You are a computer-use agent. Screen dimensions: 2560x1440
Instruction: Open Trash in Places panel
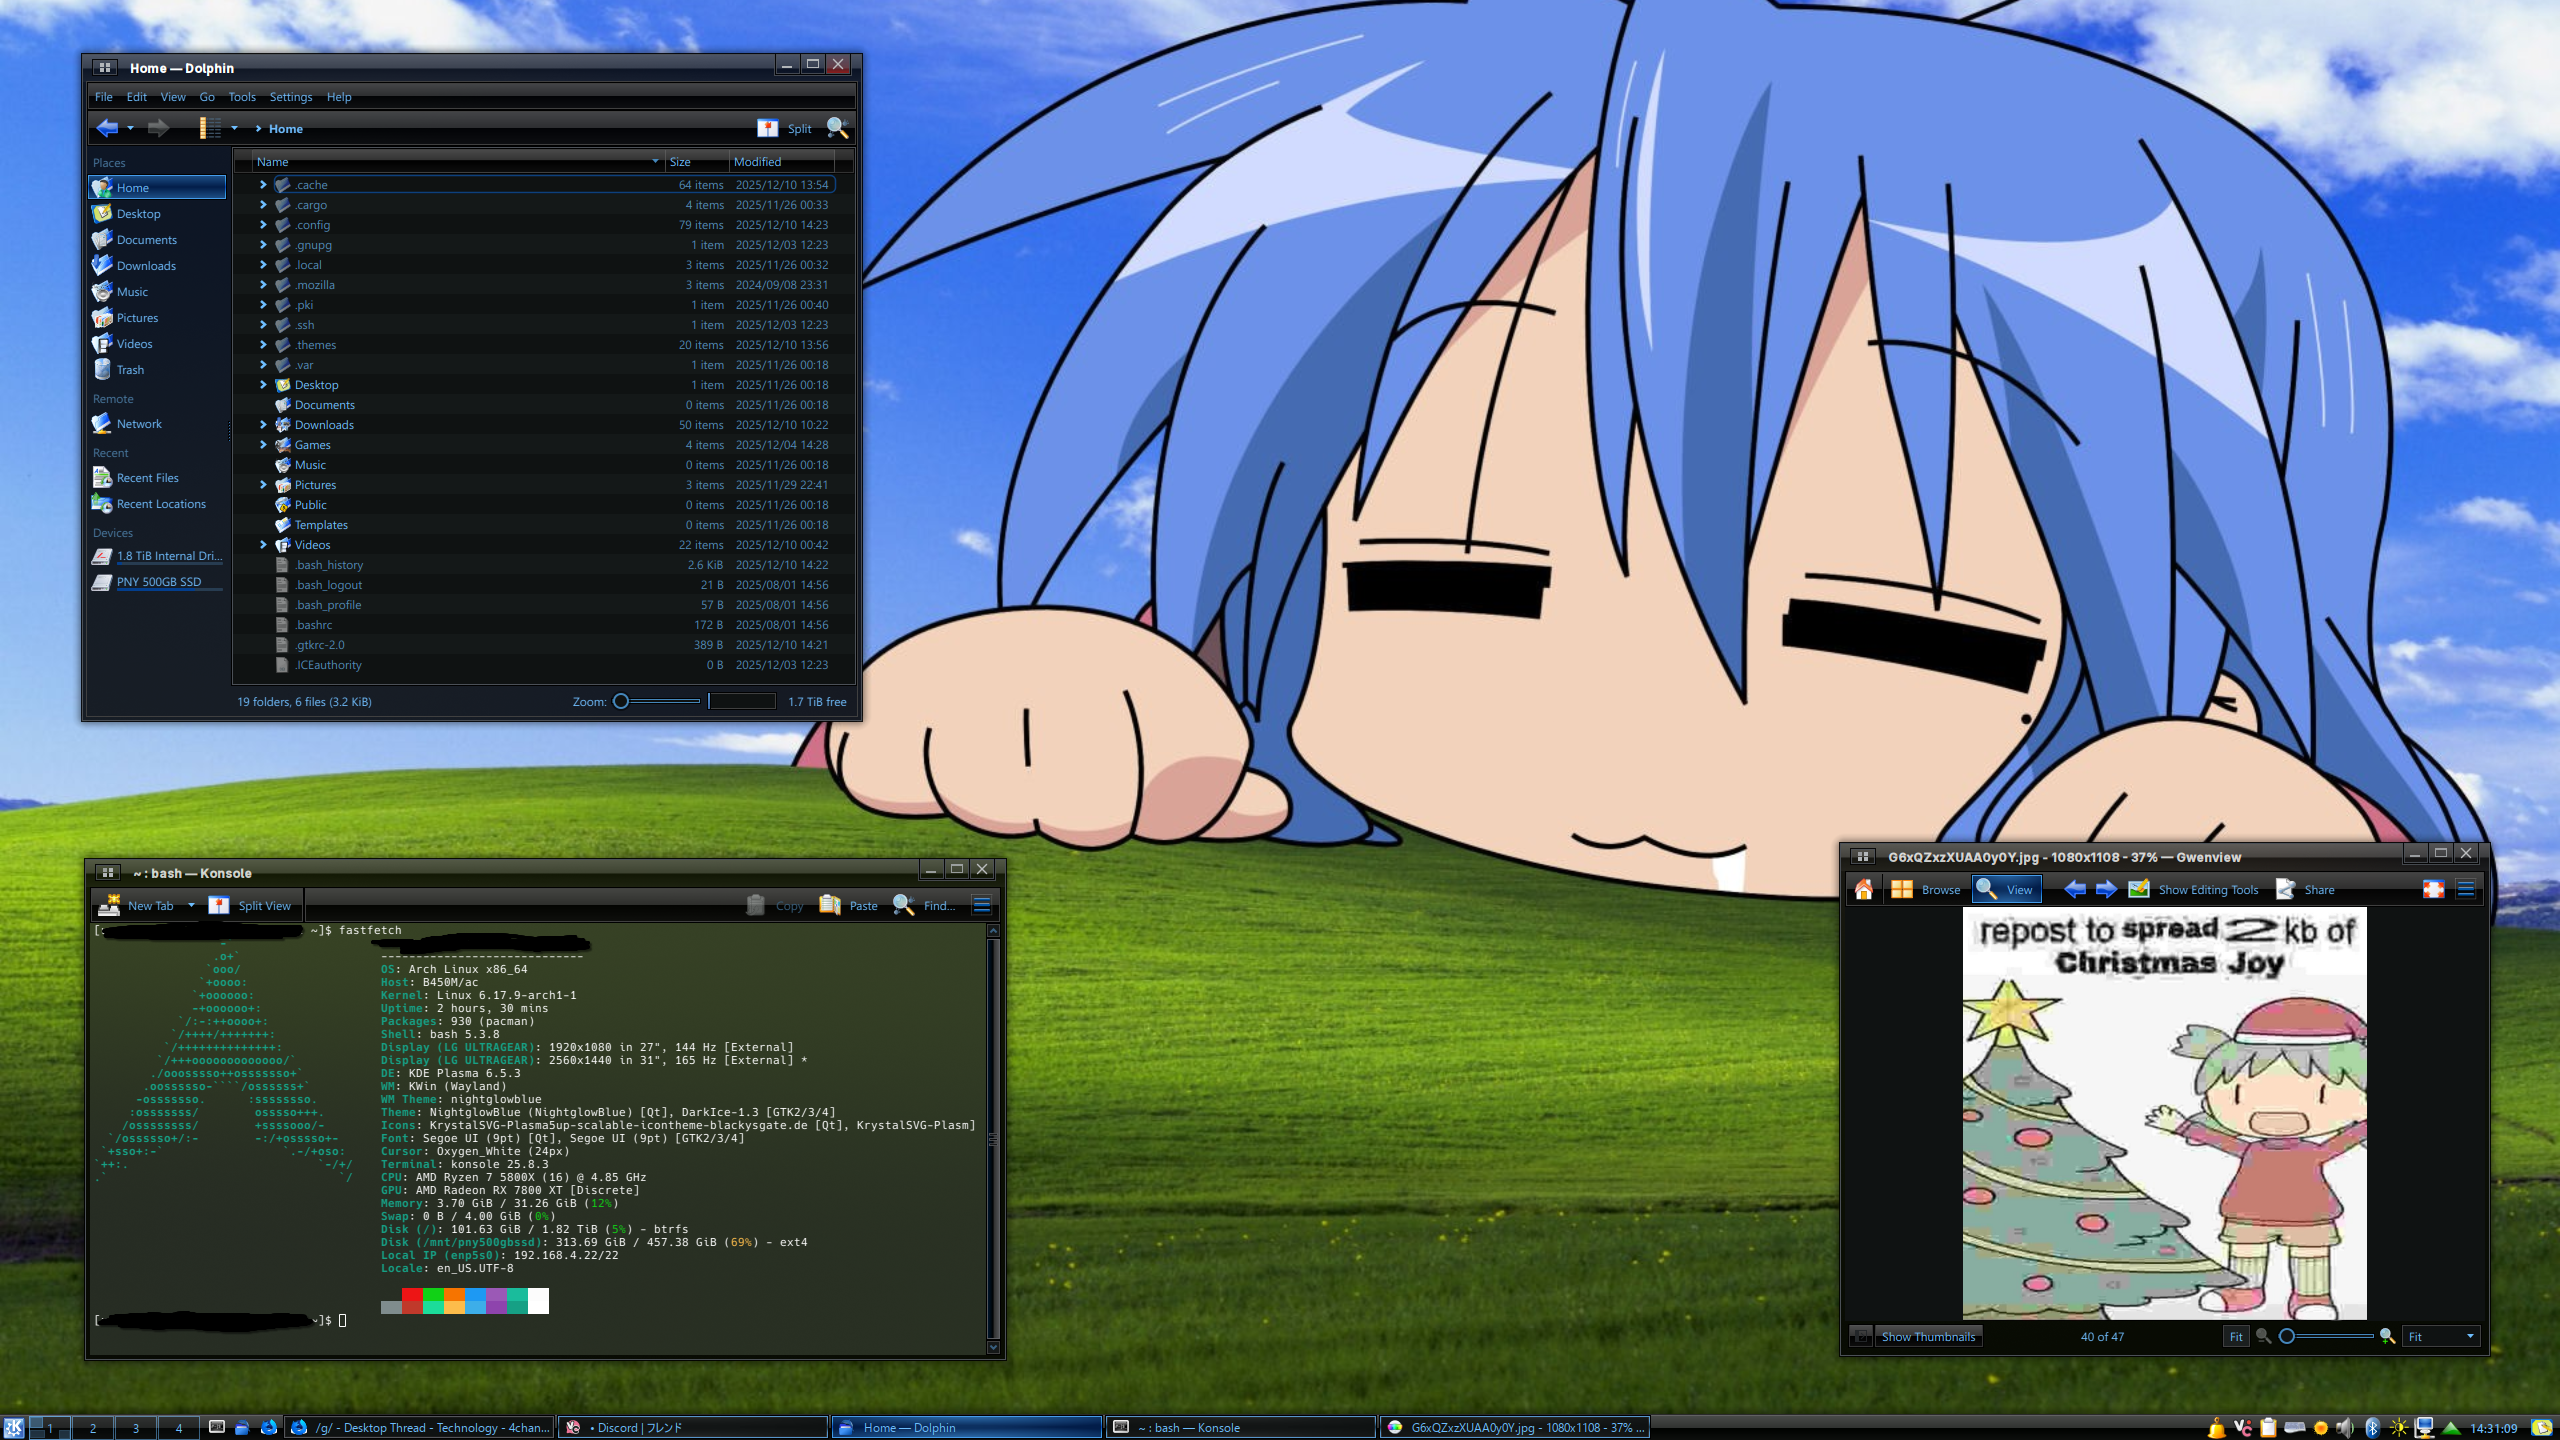(130, 370)
